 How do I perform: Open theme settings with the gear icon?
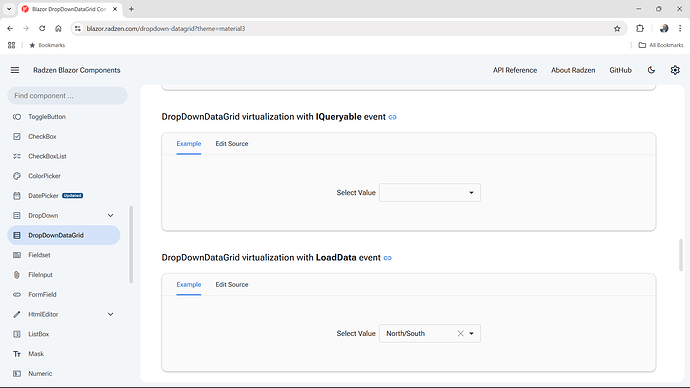click(675, 70)
